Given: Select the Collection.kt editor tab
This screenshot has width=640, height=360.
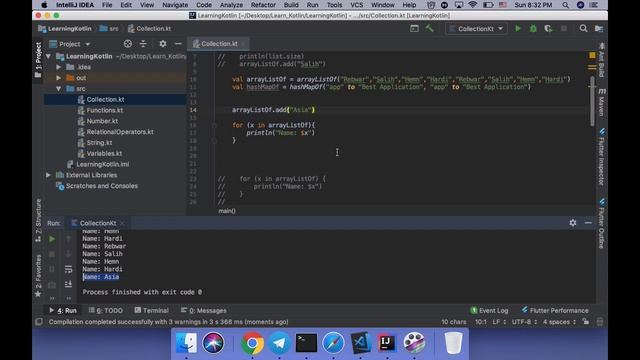Looking at the screenshot, I should point(218,44).
